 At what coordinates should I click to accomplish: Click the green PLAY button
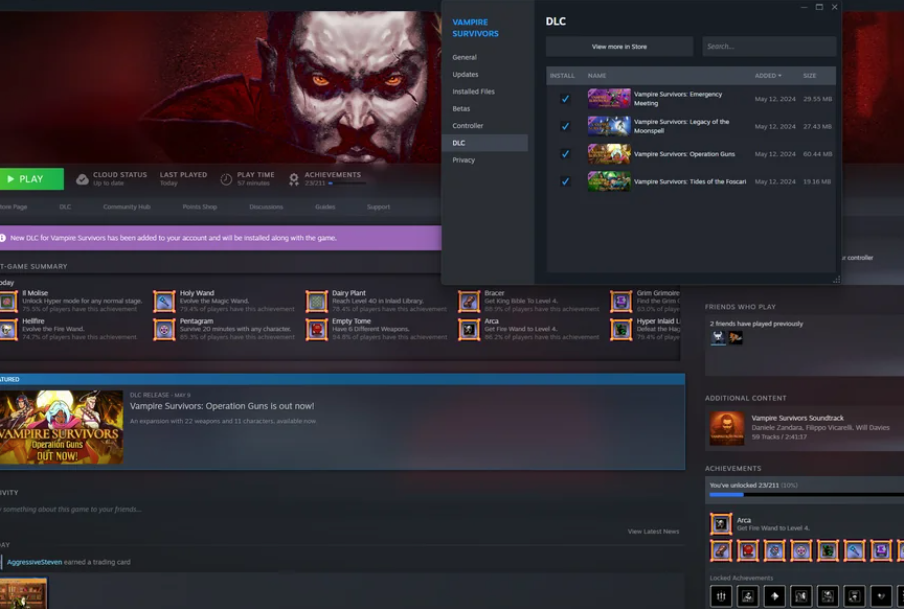click(x=32, y=179)
